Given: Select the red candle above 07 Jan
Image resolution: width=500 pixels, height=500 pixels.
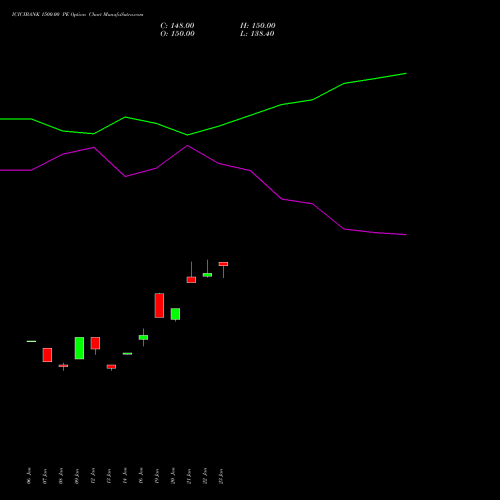Looking at the screenshot, I should (x=47, y=355).
